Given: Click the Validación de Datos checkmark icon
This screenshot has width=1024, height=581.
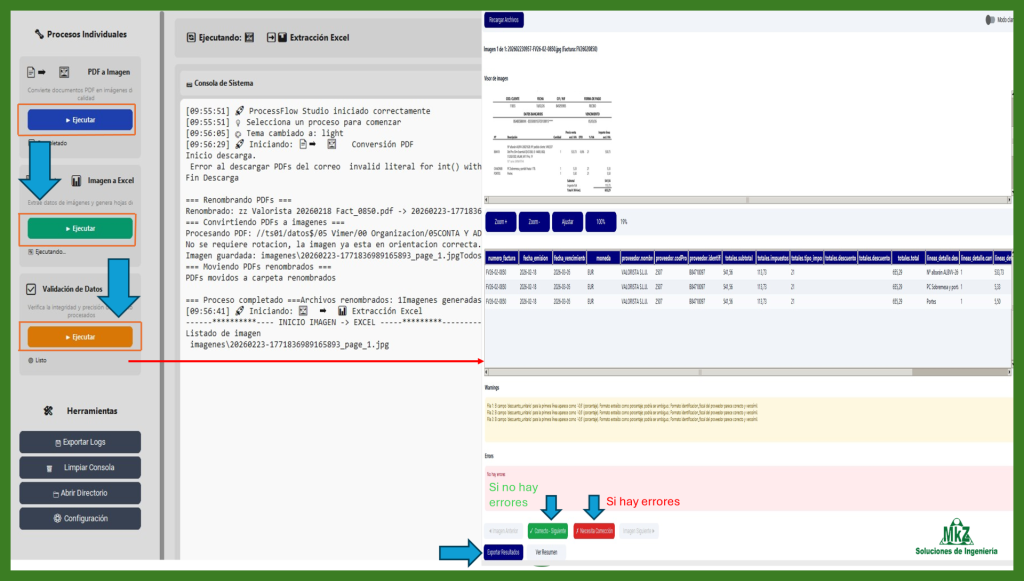Looking at the screenshot, I should pyautogui.click(x=30, y=289).
